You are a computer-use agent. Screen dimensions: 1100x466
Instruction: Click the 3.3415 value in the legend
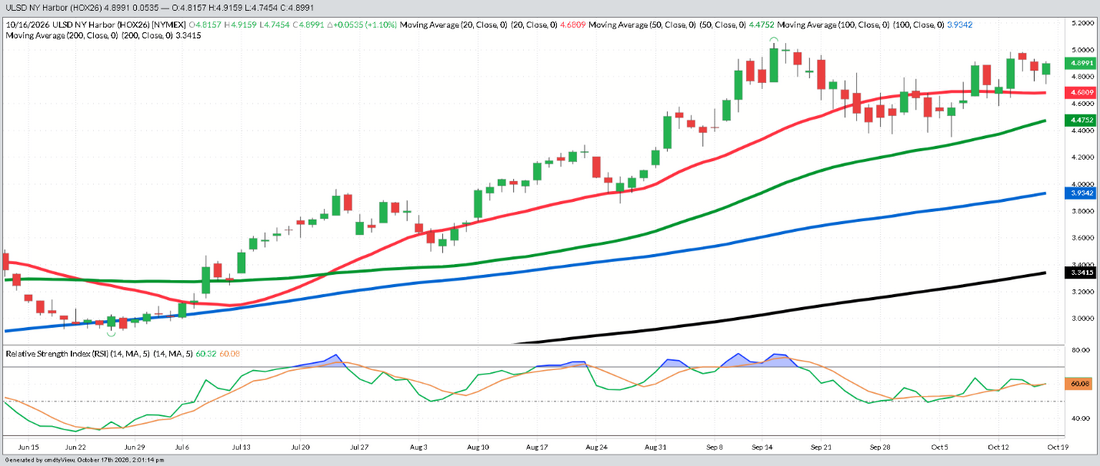[x=191, y=34]
